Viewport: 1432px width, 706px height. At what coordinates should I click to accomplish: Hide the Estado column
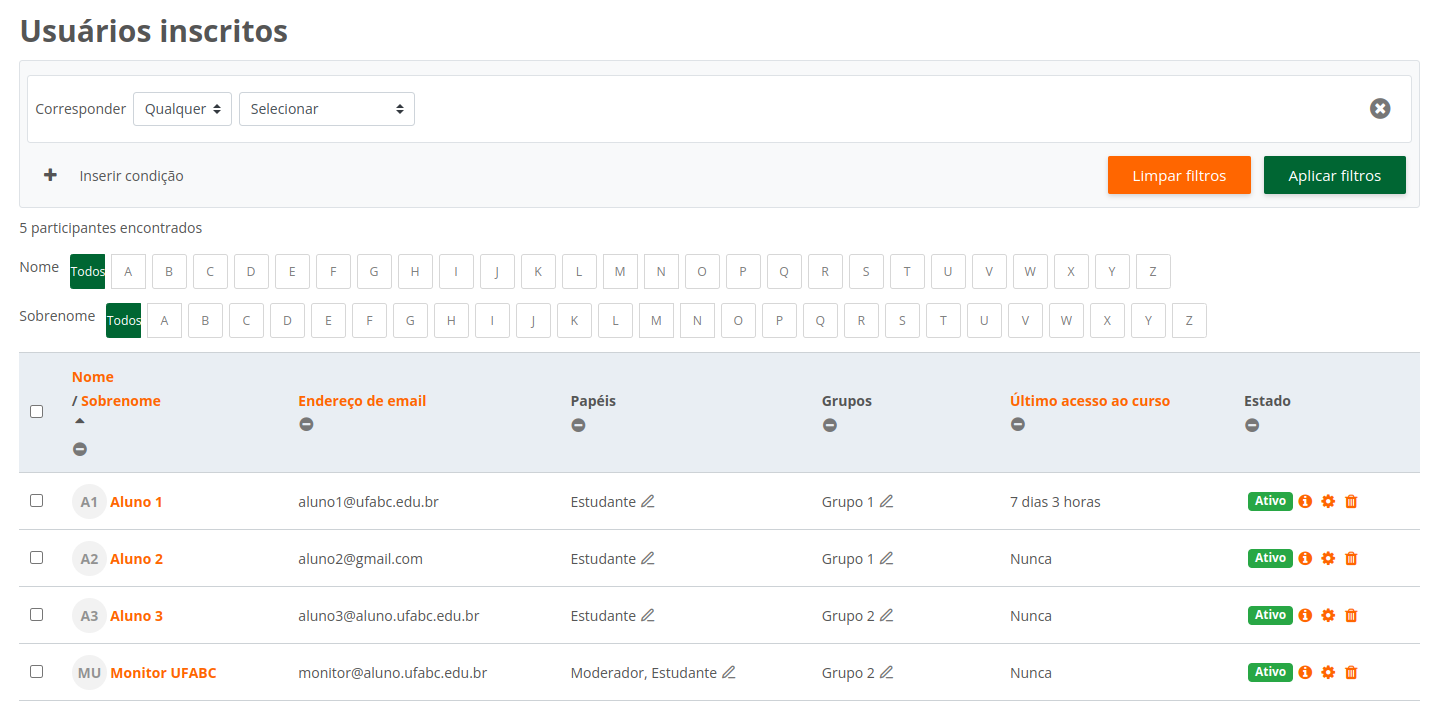1252,425
